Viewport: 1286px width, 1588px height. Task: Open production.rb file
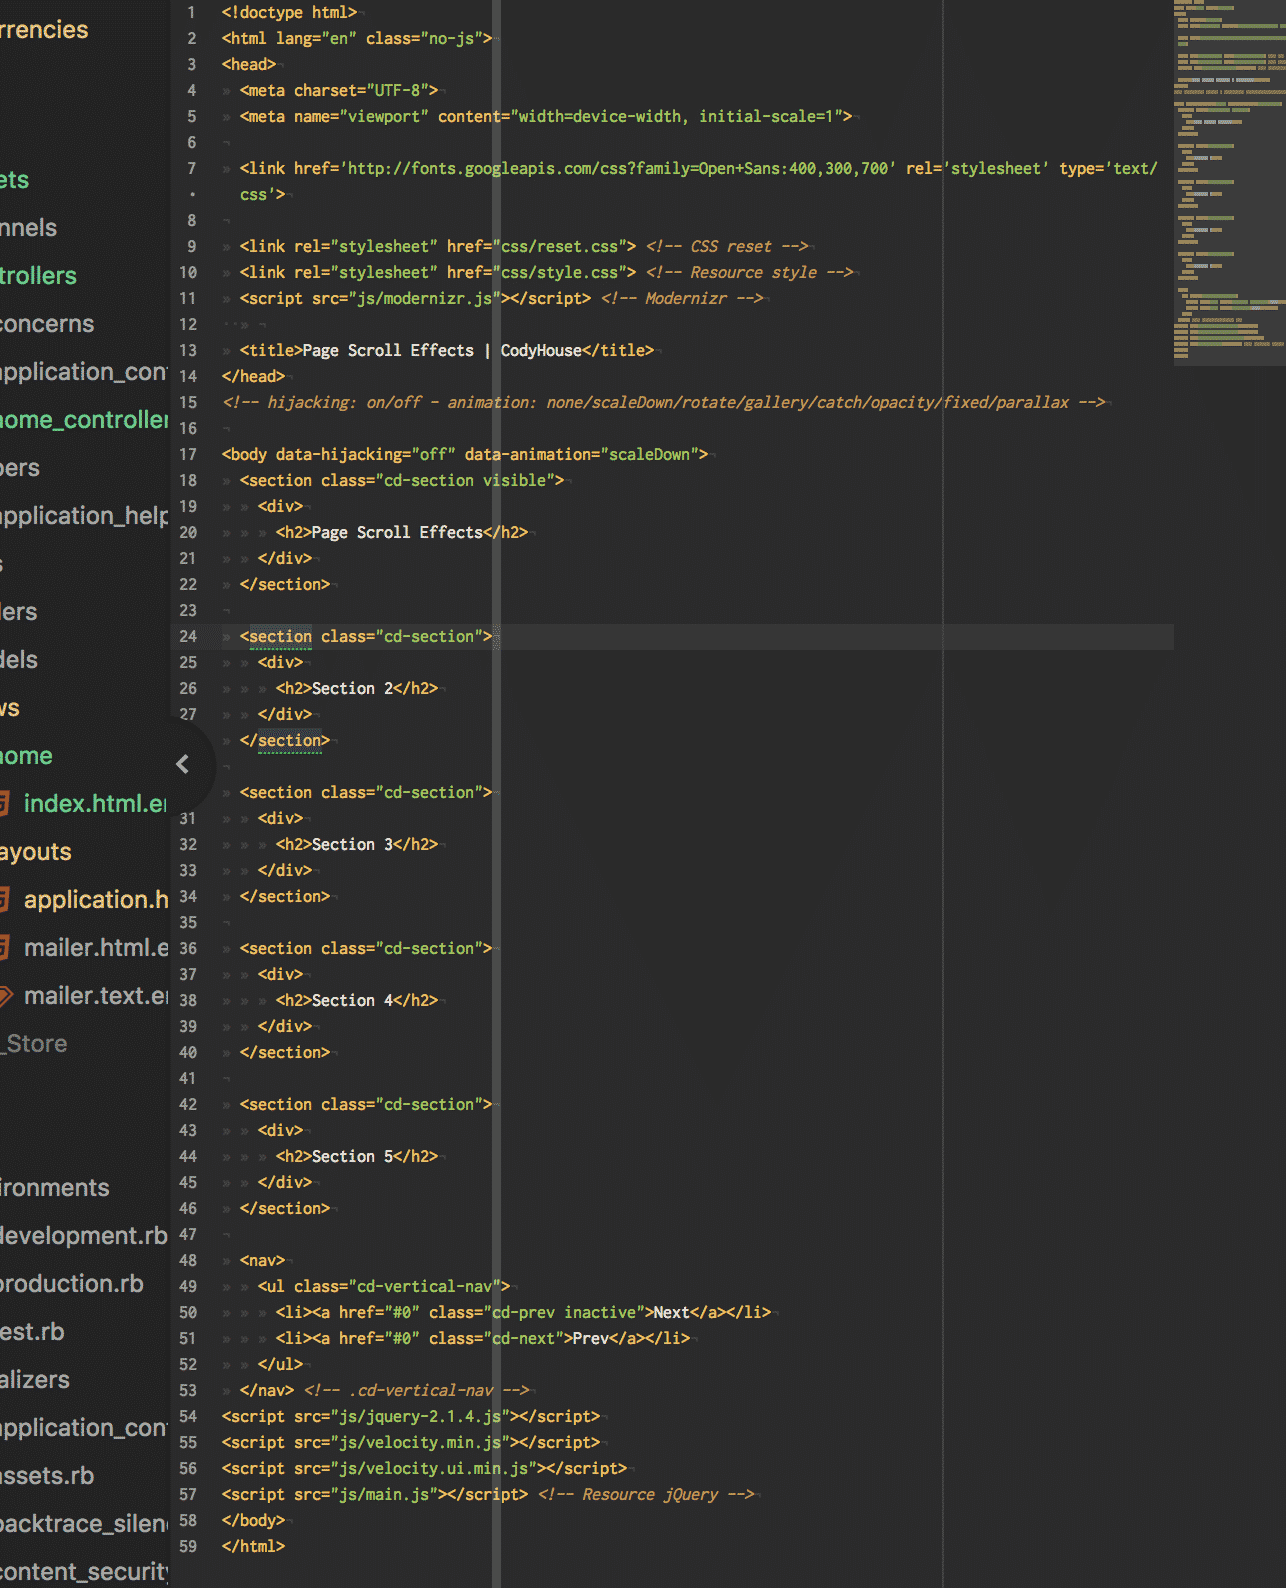point(72,1284)
